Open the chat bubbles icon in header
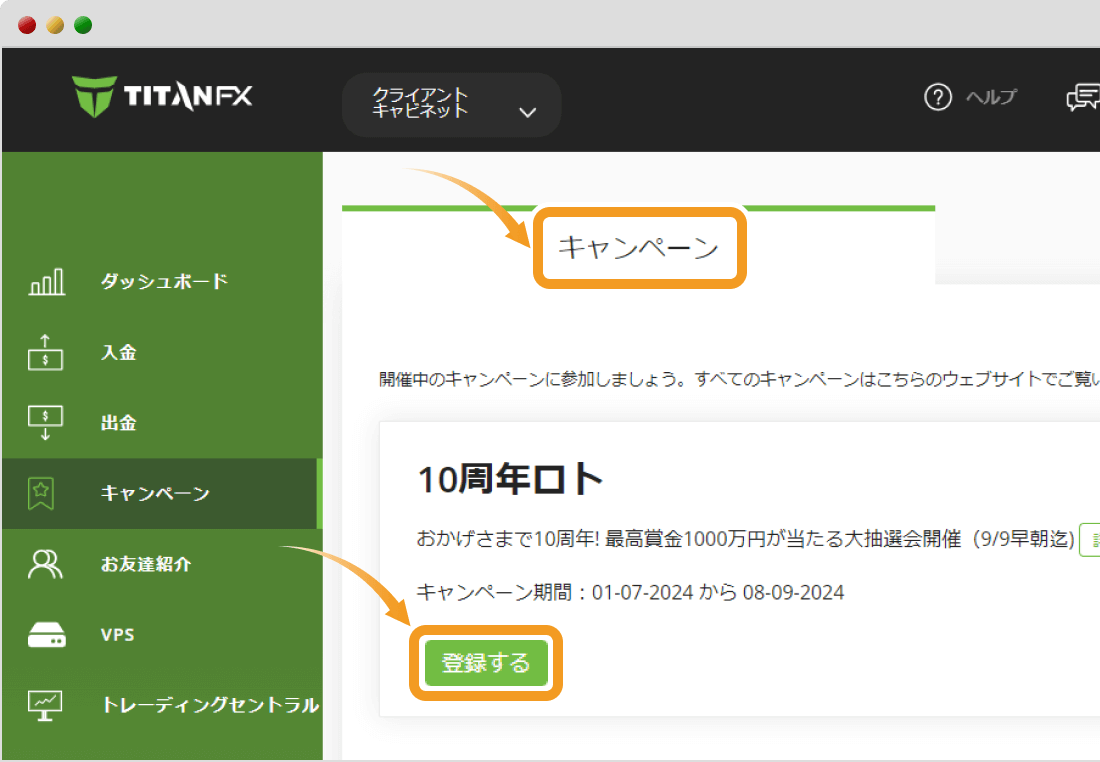 (1082, 97)
